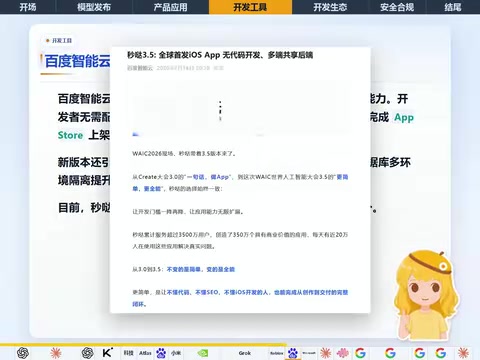The height and width of the screenshot is (360, 480).
Task: Click the yellow progress bar above the icon strip
Action: [x=143, y=344]
